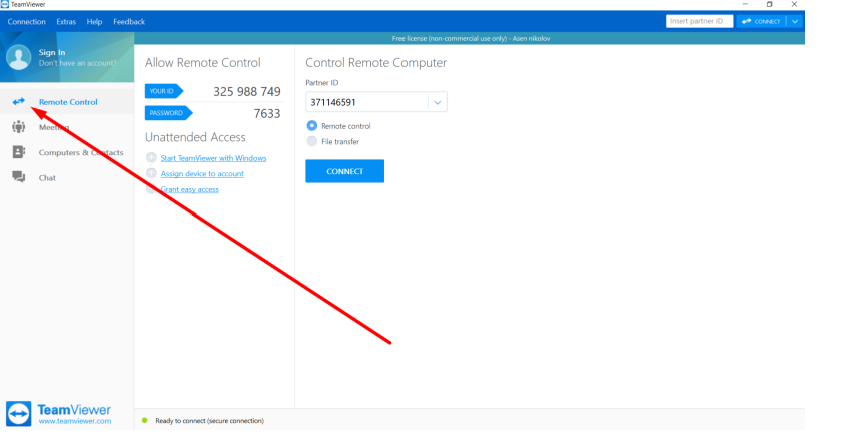
Task: Select the File transfer radio option
Action: [312, 141]
